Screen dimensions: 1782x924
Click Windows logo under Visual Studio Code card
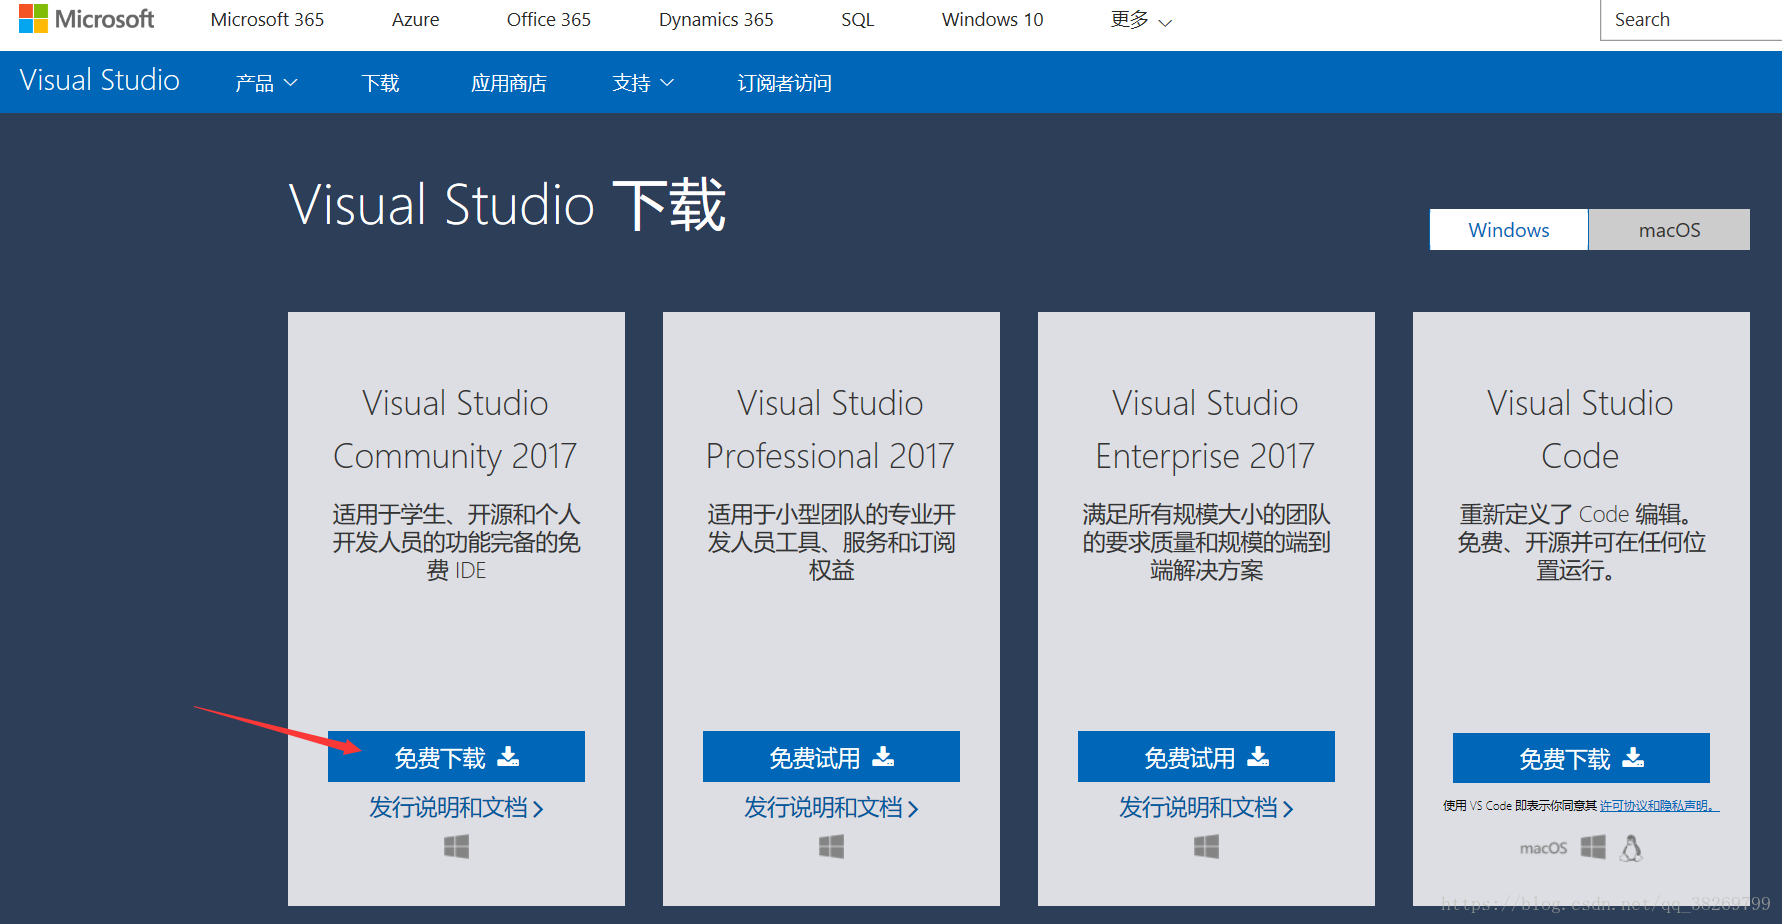[1593, 847]
